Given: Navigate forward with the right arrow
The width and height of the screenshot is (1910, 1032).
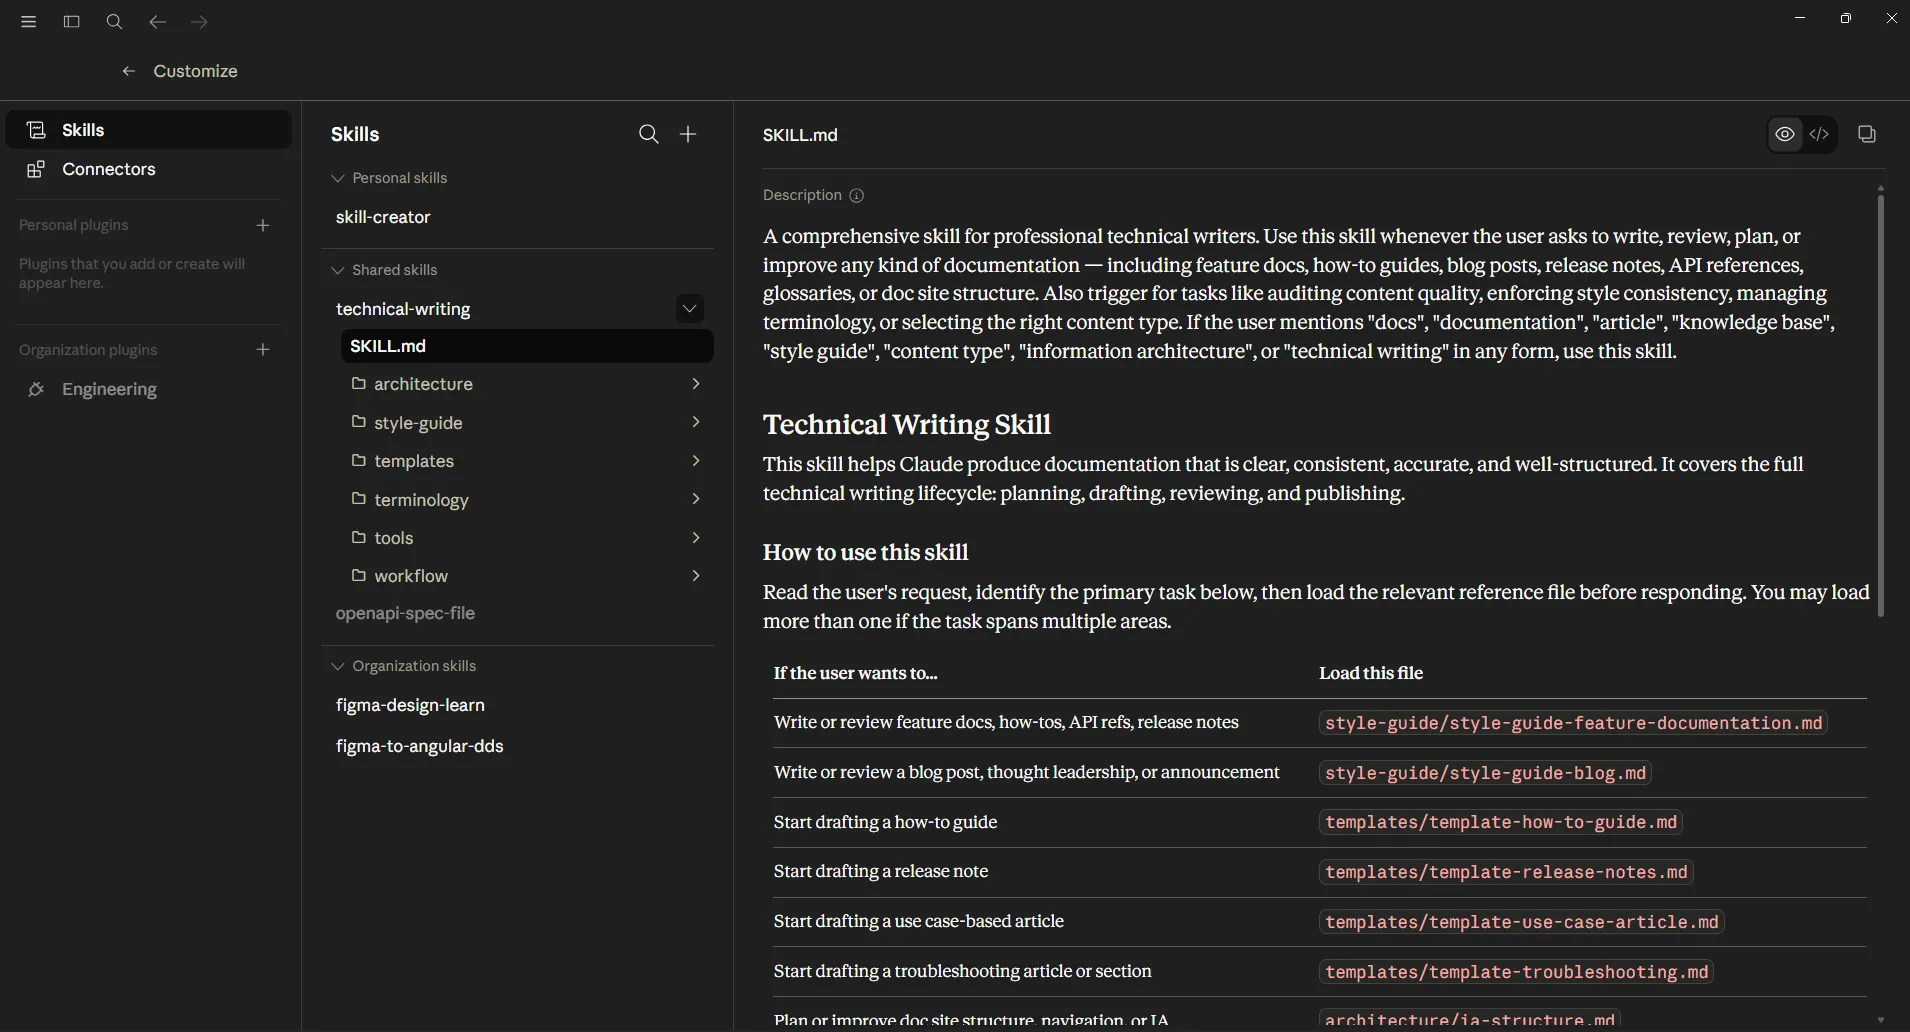Looking at the screenshot, I should [199, 22].
